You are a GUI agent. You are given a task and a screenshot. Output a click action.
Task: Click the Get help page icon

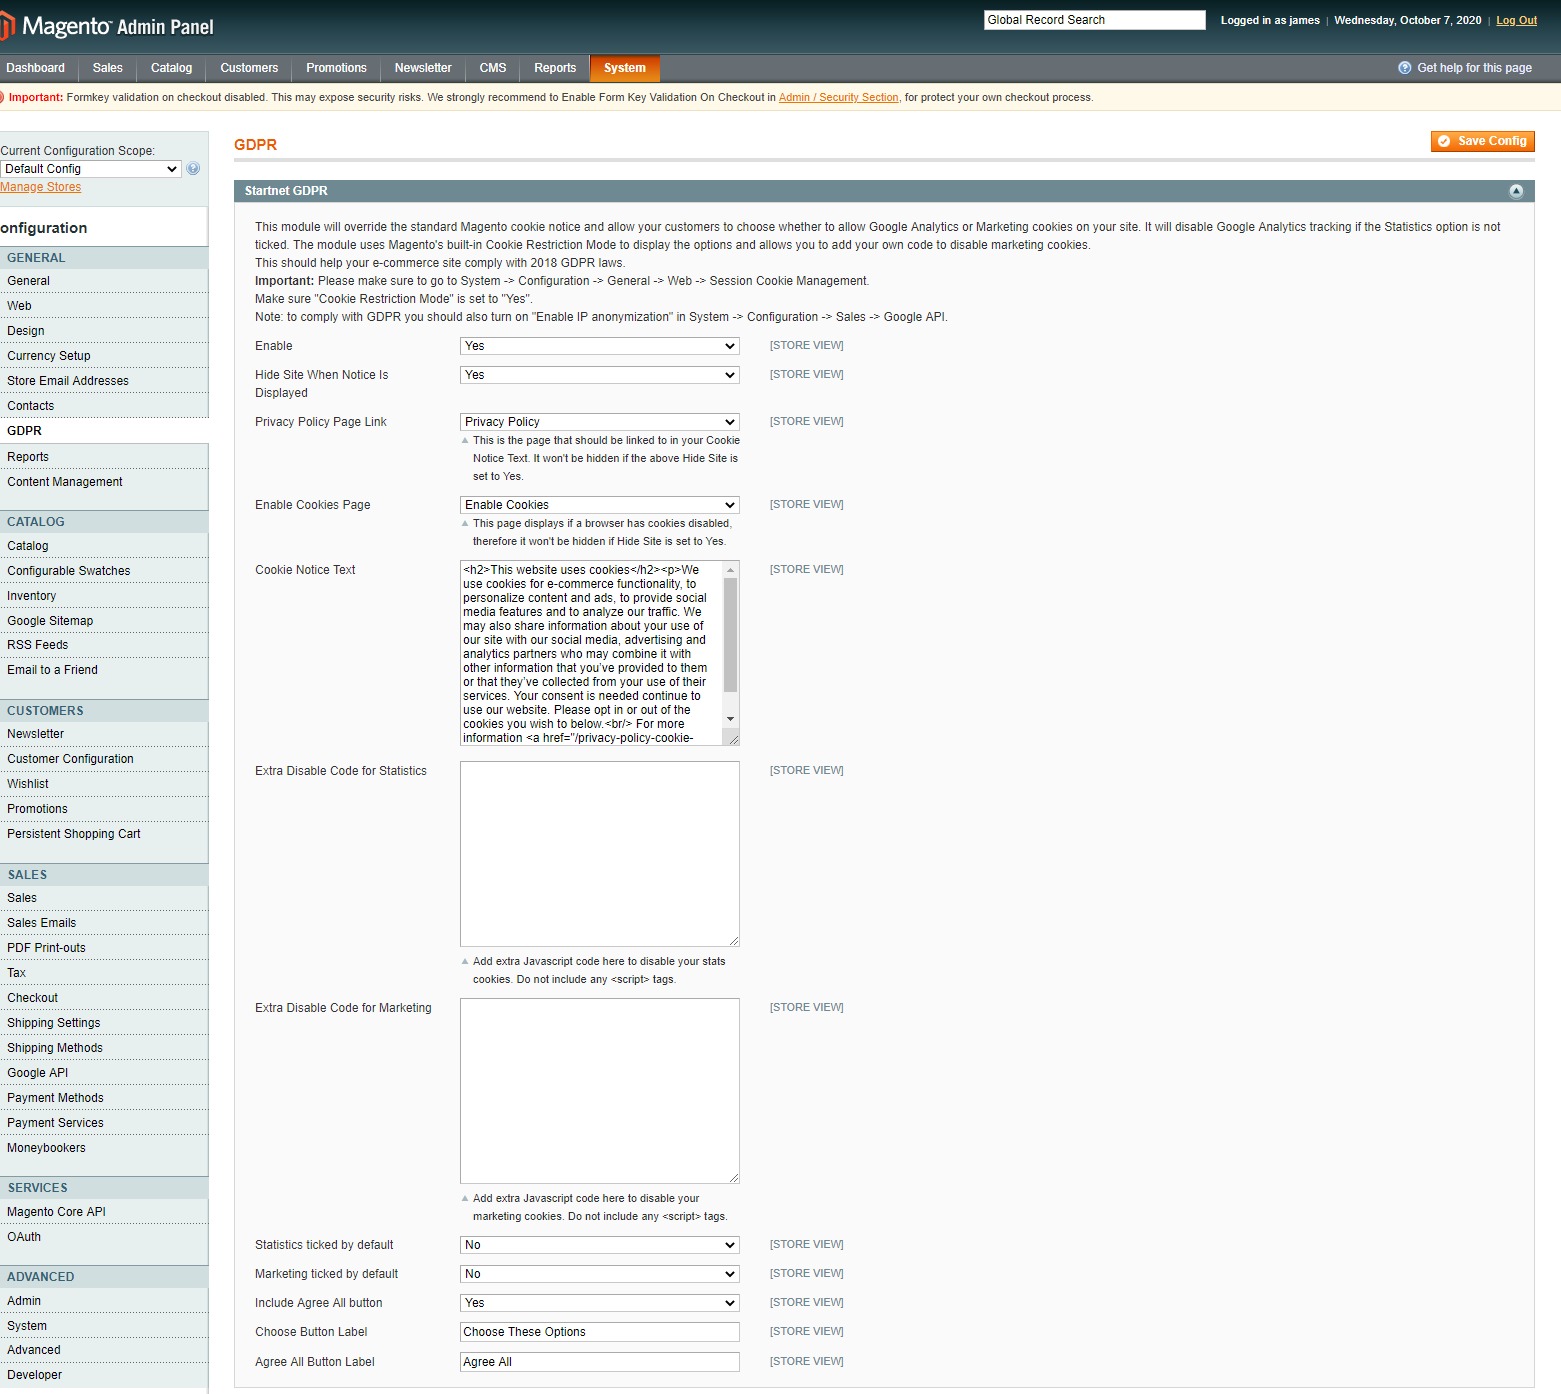pyautogui.click(x=1404, y=68)
